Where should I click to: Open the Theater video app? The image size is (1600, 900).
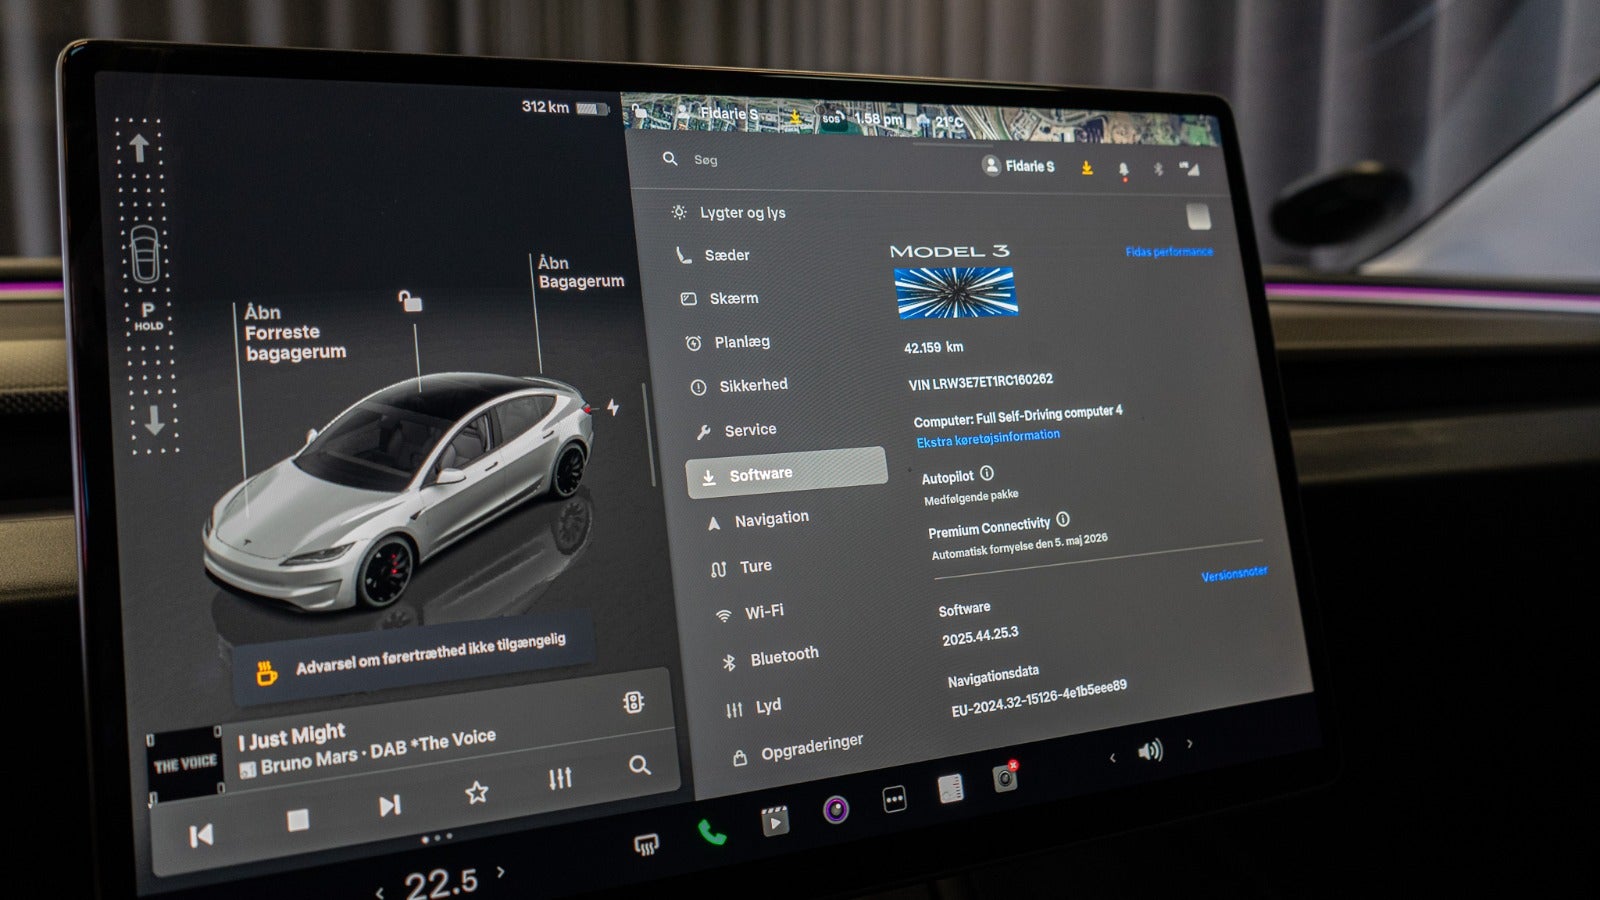tap(775, 821)
